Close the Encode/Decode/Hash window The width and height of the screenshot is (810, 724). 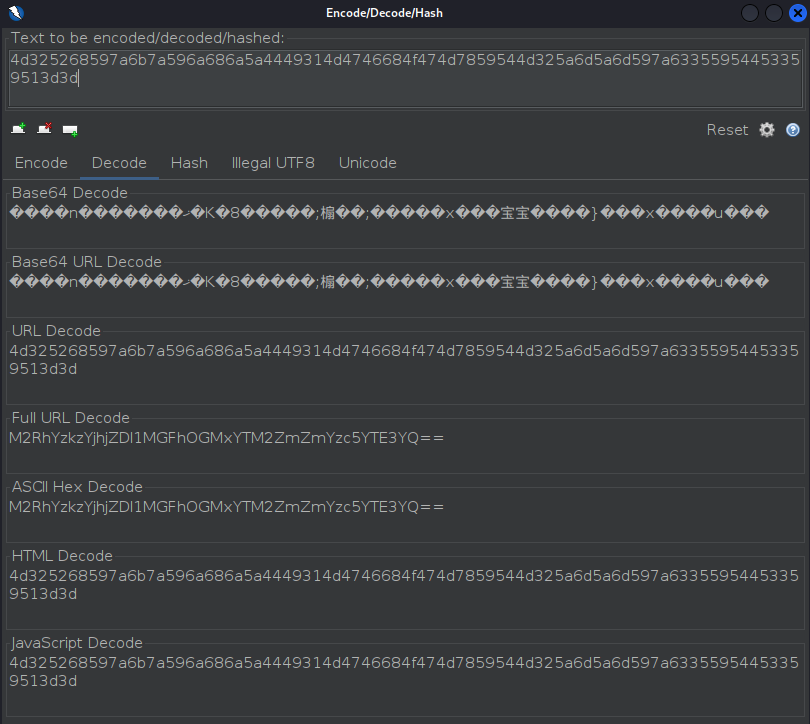797,13
